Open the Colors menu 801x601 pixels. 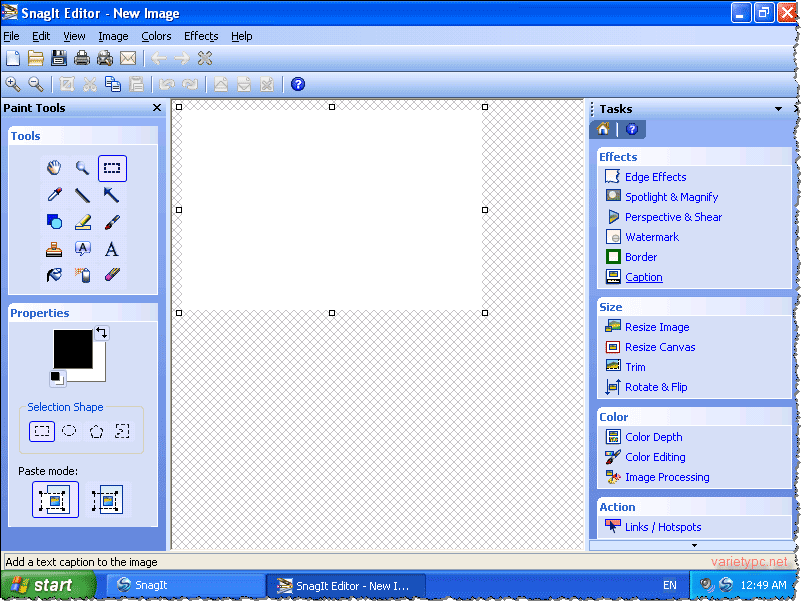coord(156,36)
